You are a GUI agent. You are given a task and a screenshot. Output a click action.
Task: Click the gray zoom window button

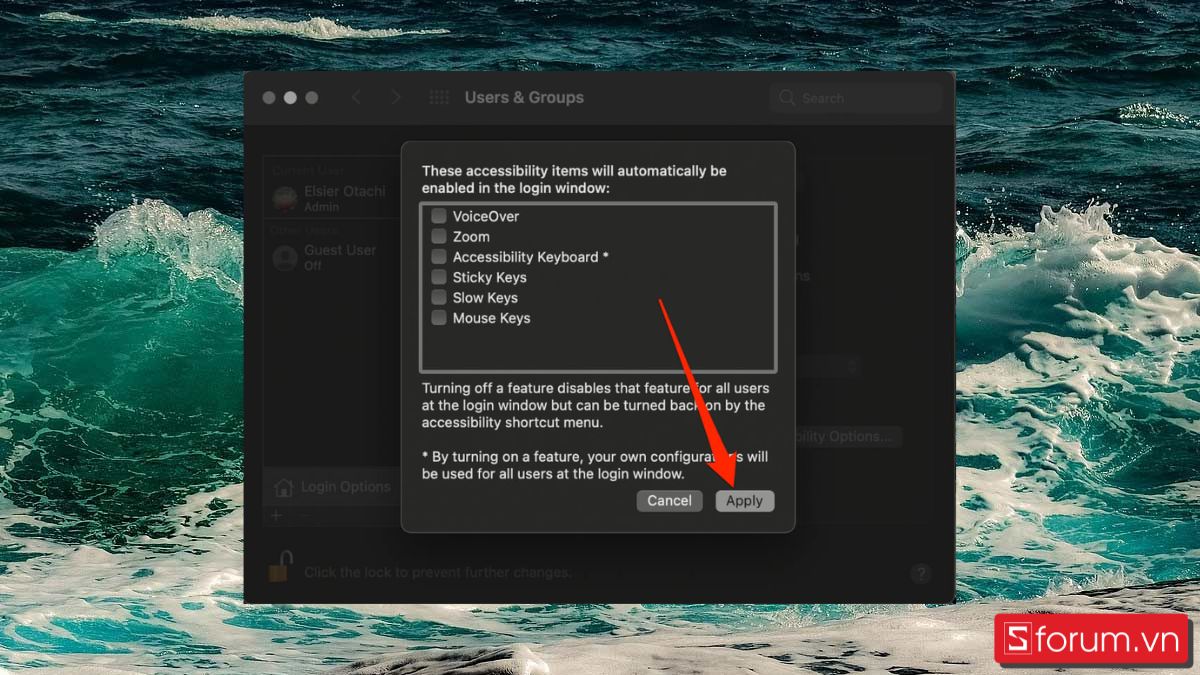(x=311, y=98)
